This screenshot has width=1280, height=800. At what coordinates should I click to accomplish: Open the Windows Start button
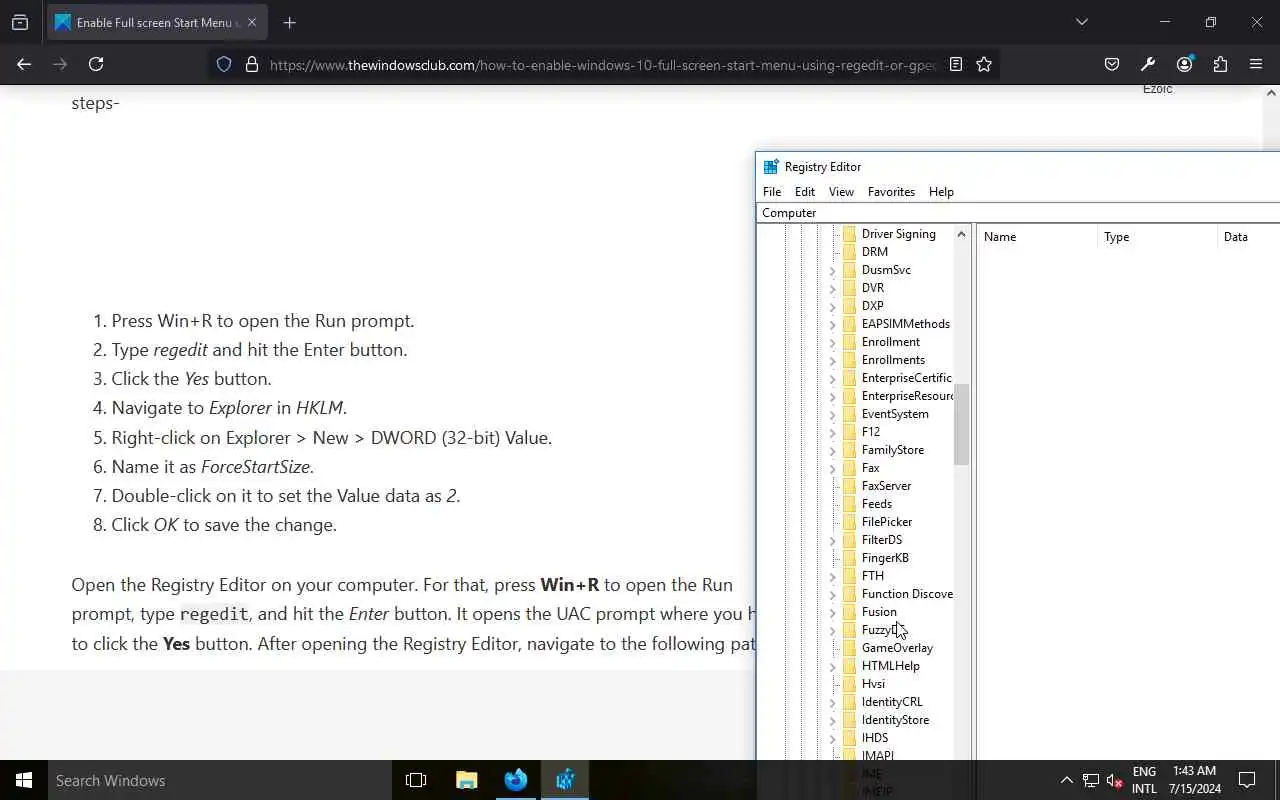pos(24,780)
